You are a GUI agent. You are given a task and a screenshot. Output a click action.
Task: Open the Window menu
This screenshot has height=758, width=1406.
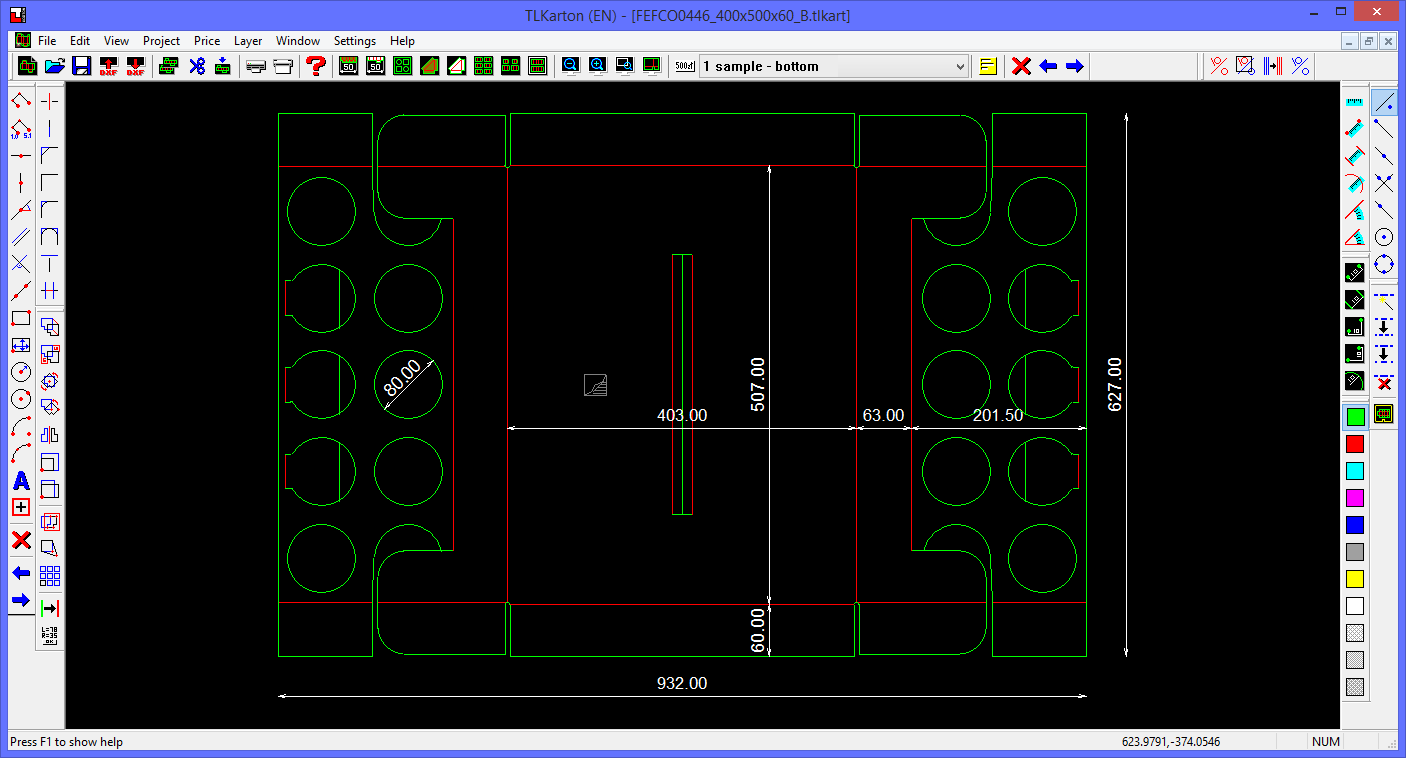click(298, 41)
